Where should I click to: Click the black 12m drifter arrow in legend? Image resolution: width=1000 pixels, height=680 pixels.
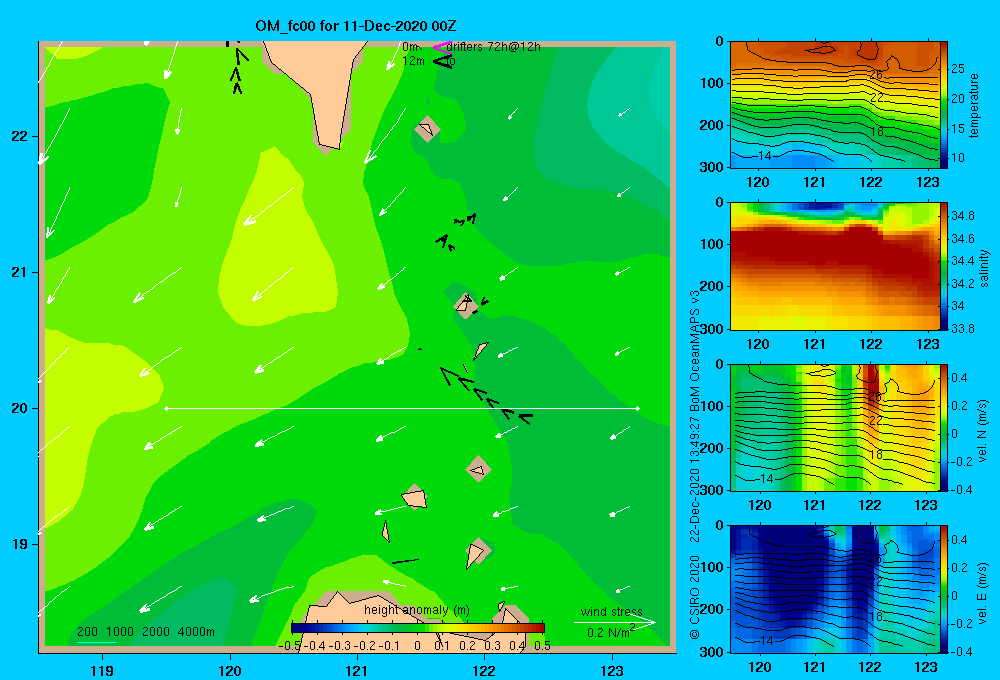442,61
